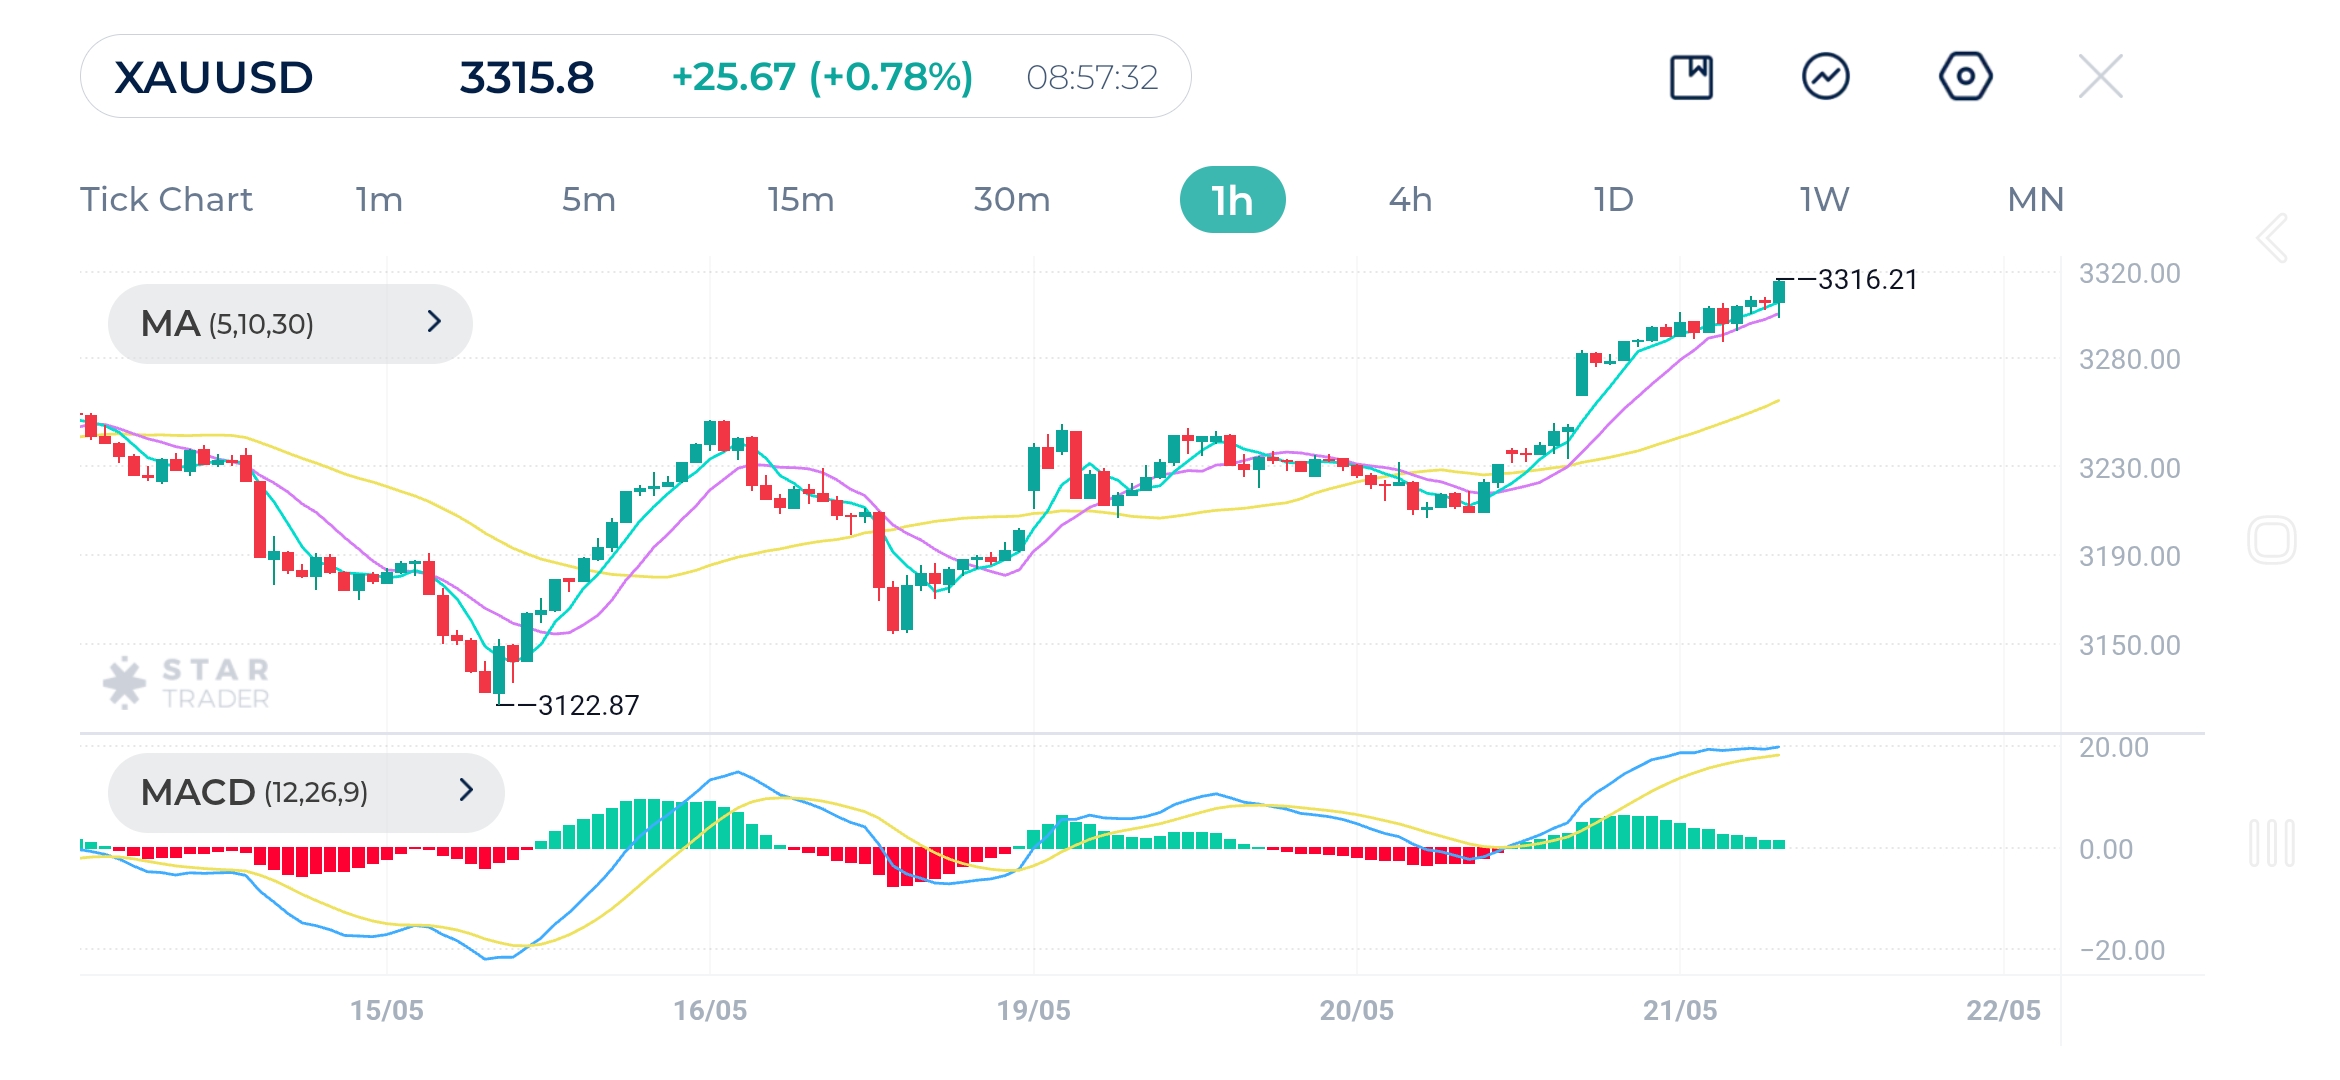This screenshot has width=2340, height=1080.
Task: Switch to the 4h timeframe
Action: click(1411, 199)
